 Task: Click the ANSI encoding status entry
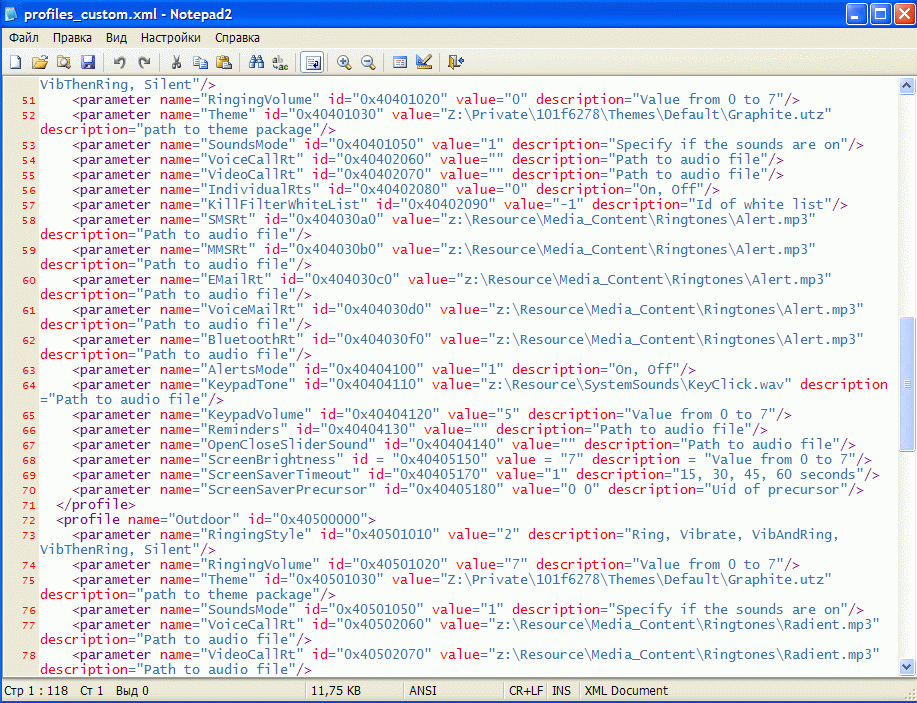[x=423, y=691]
